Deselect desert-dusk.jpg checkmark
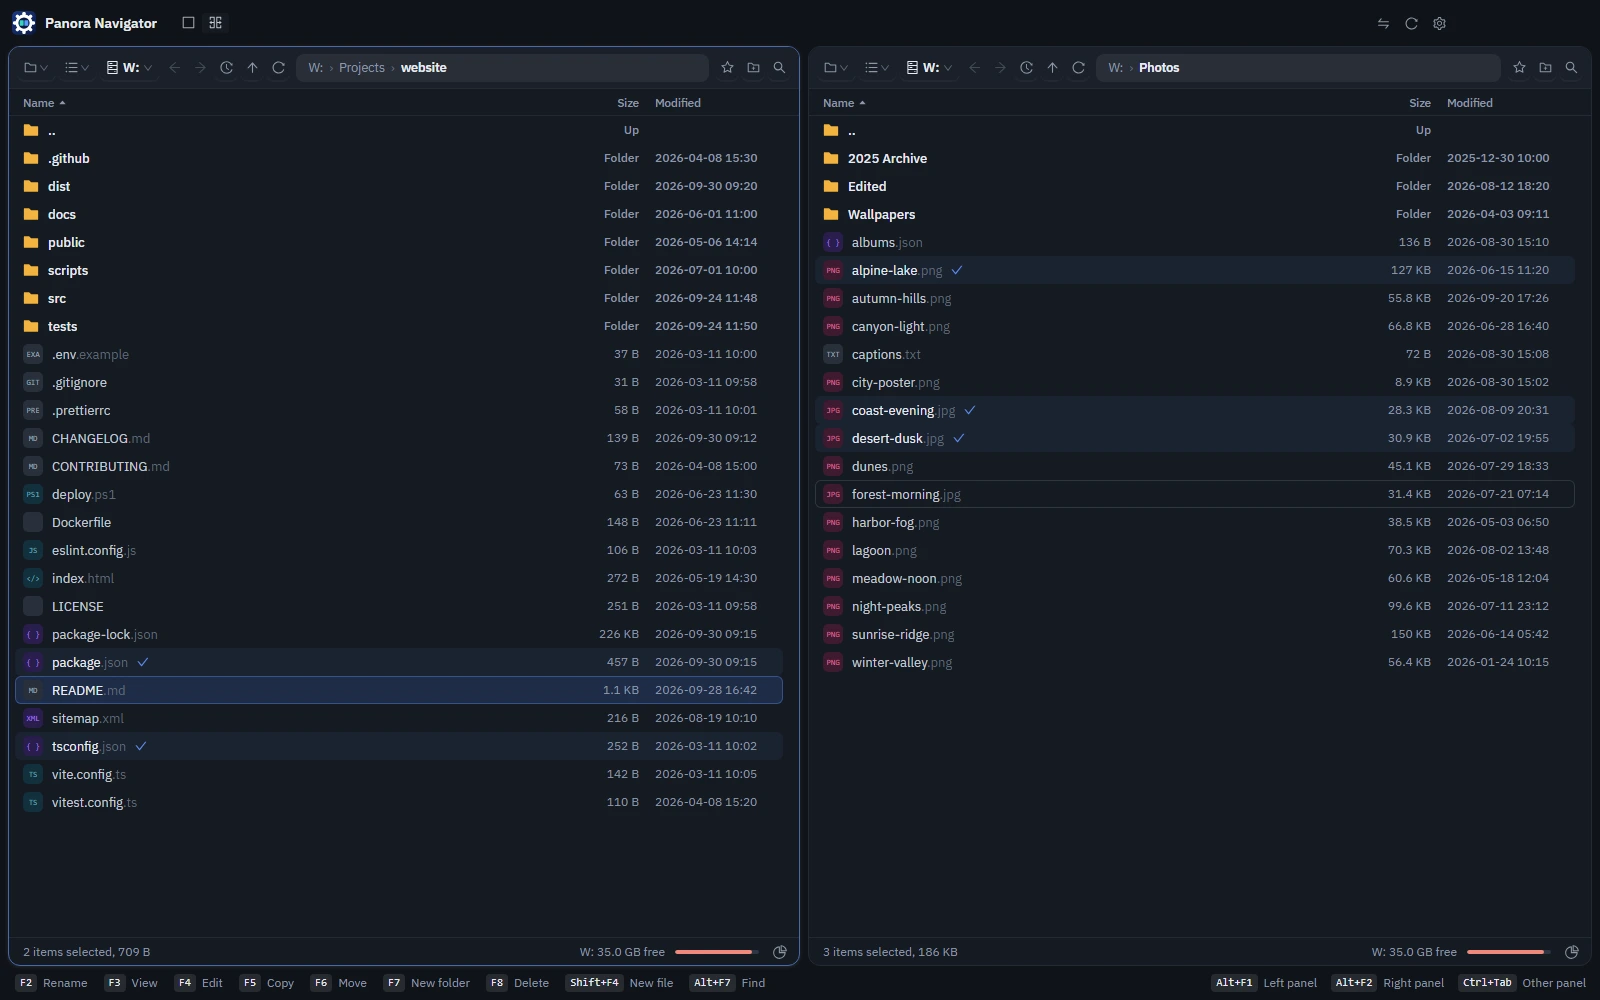The image size is (1600, 1000). pos(959,438)
